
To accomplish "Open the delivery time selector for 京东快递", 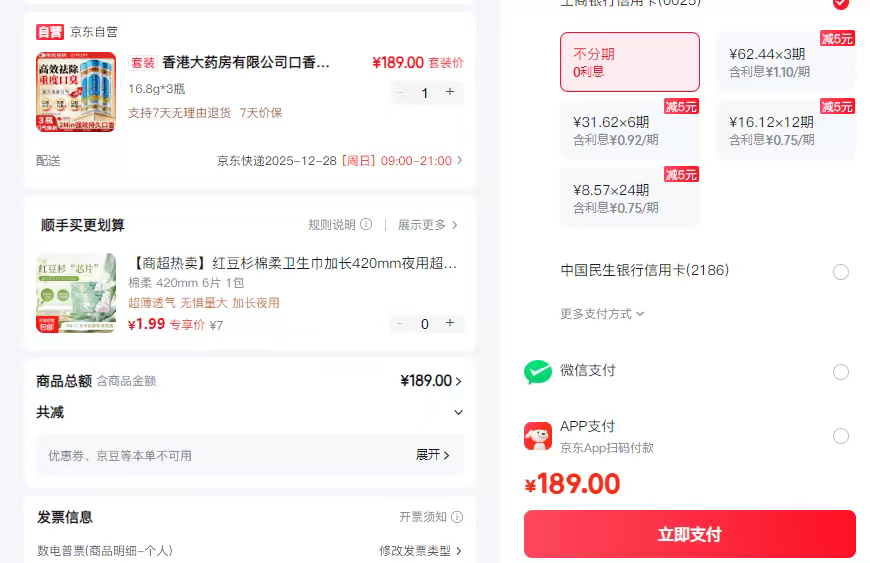I will coord(340,161).
